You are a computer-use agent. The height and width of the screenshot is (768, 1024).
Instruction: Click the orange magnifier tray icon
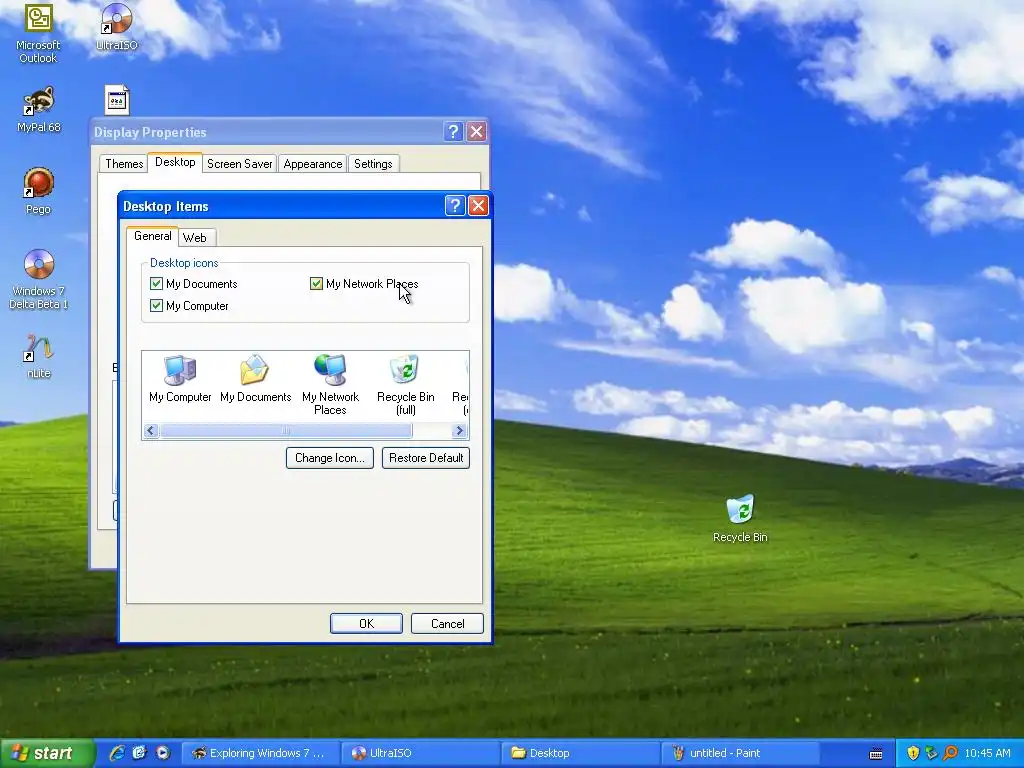950,753
